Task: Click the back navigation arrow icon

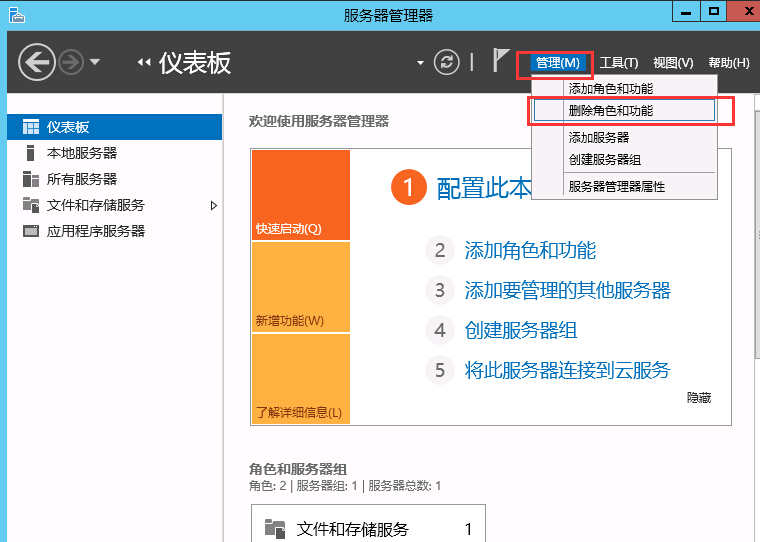Action: [36, 62]
